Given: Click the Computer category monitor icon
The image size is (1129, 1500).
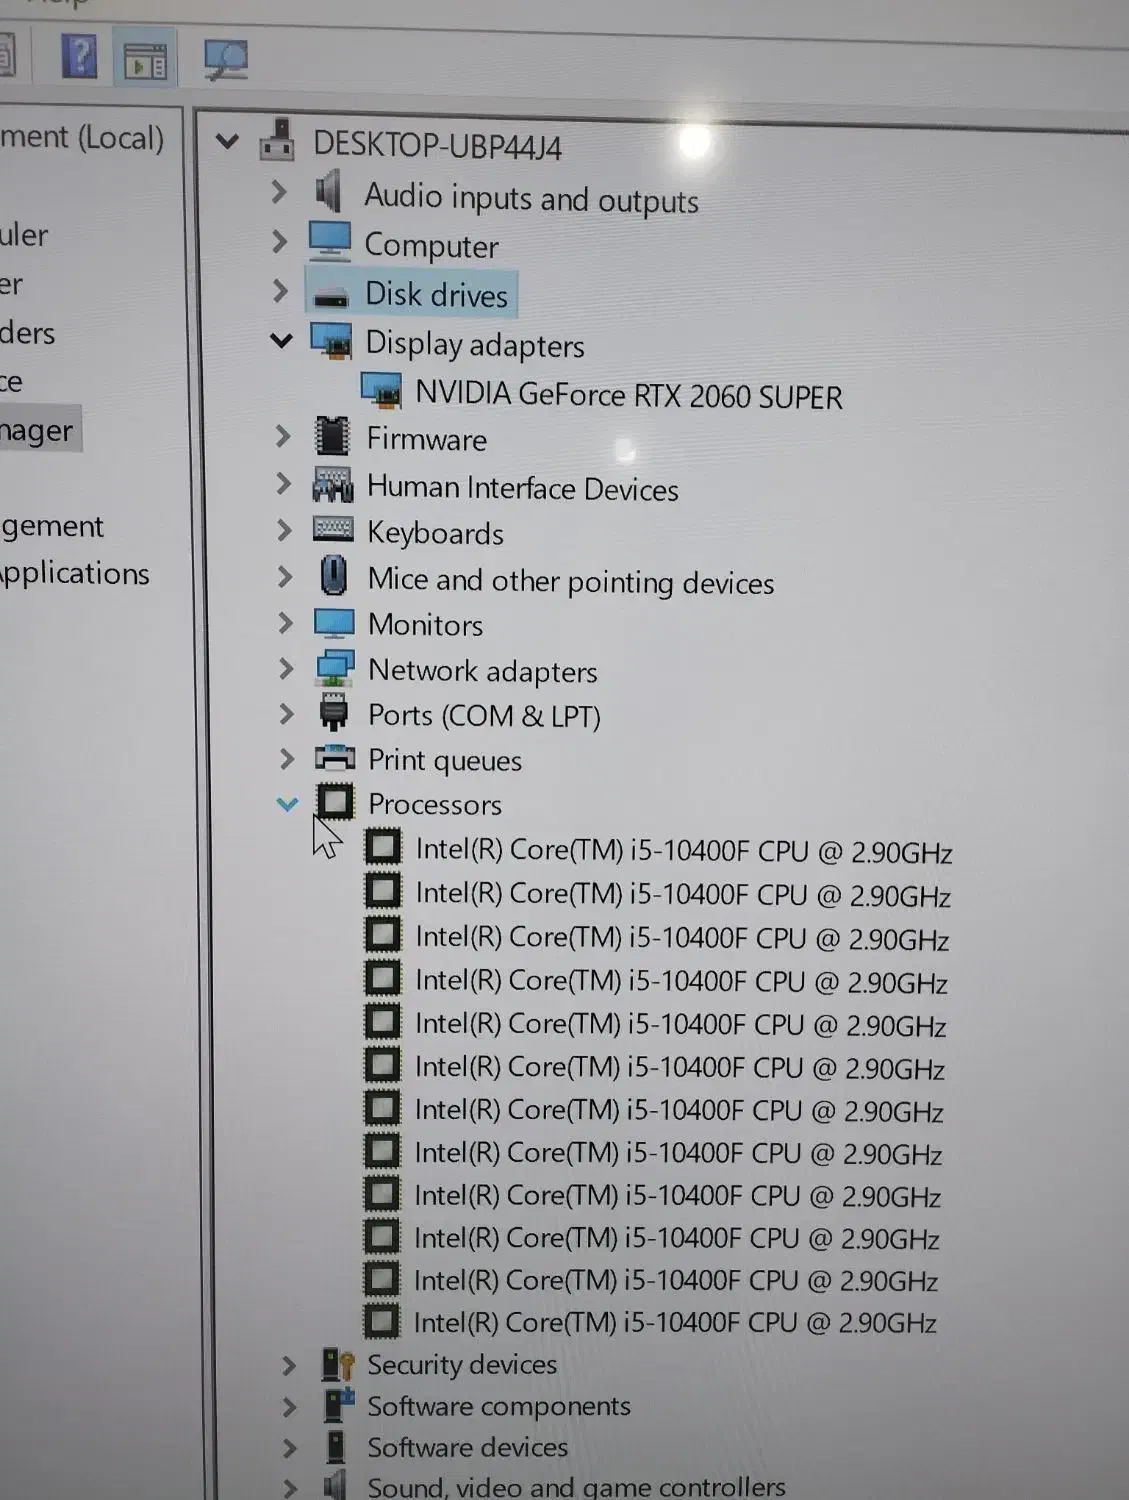Looking at the screenshot, I should pos(330,241).
